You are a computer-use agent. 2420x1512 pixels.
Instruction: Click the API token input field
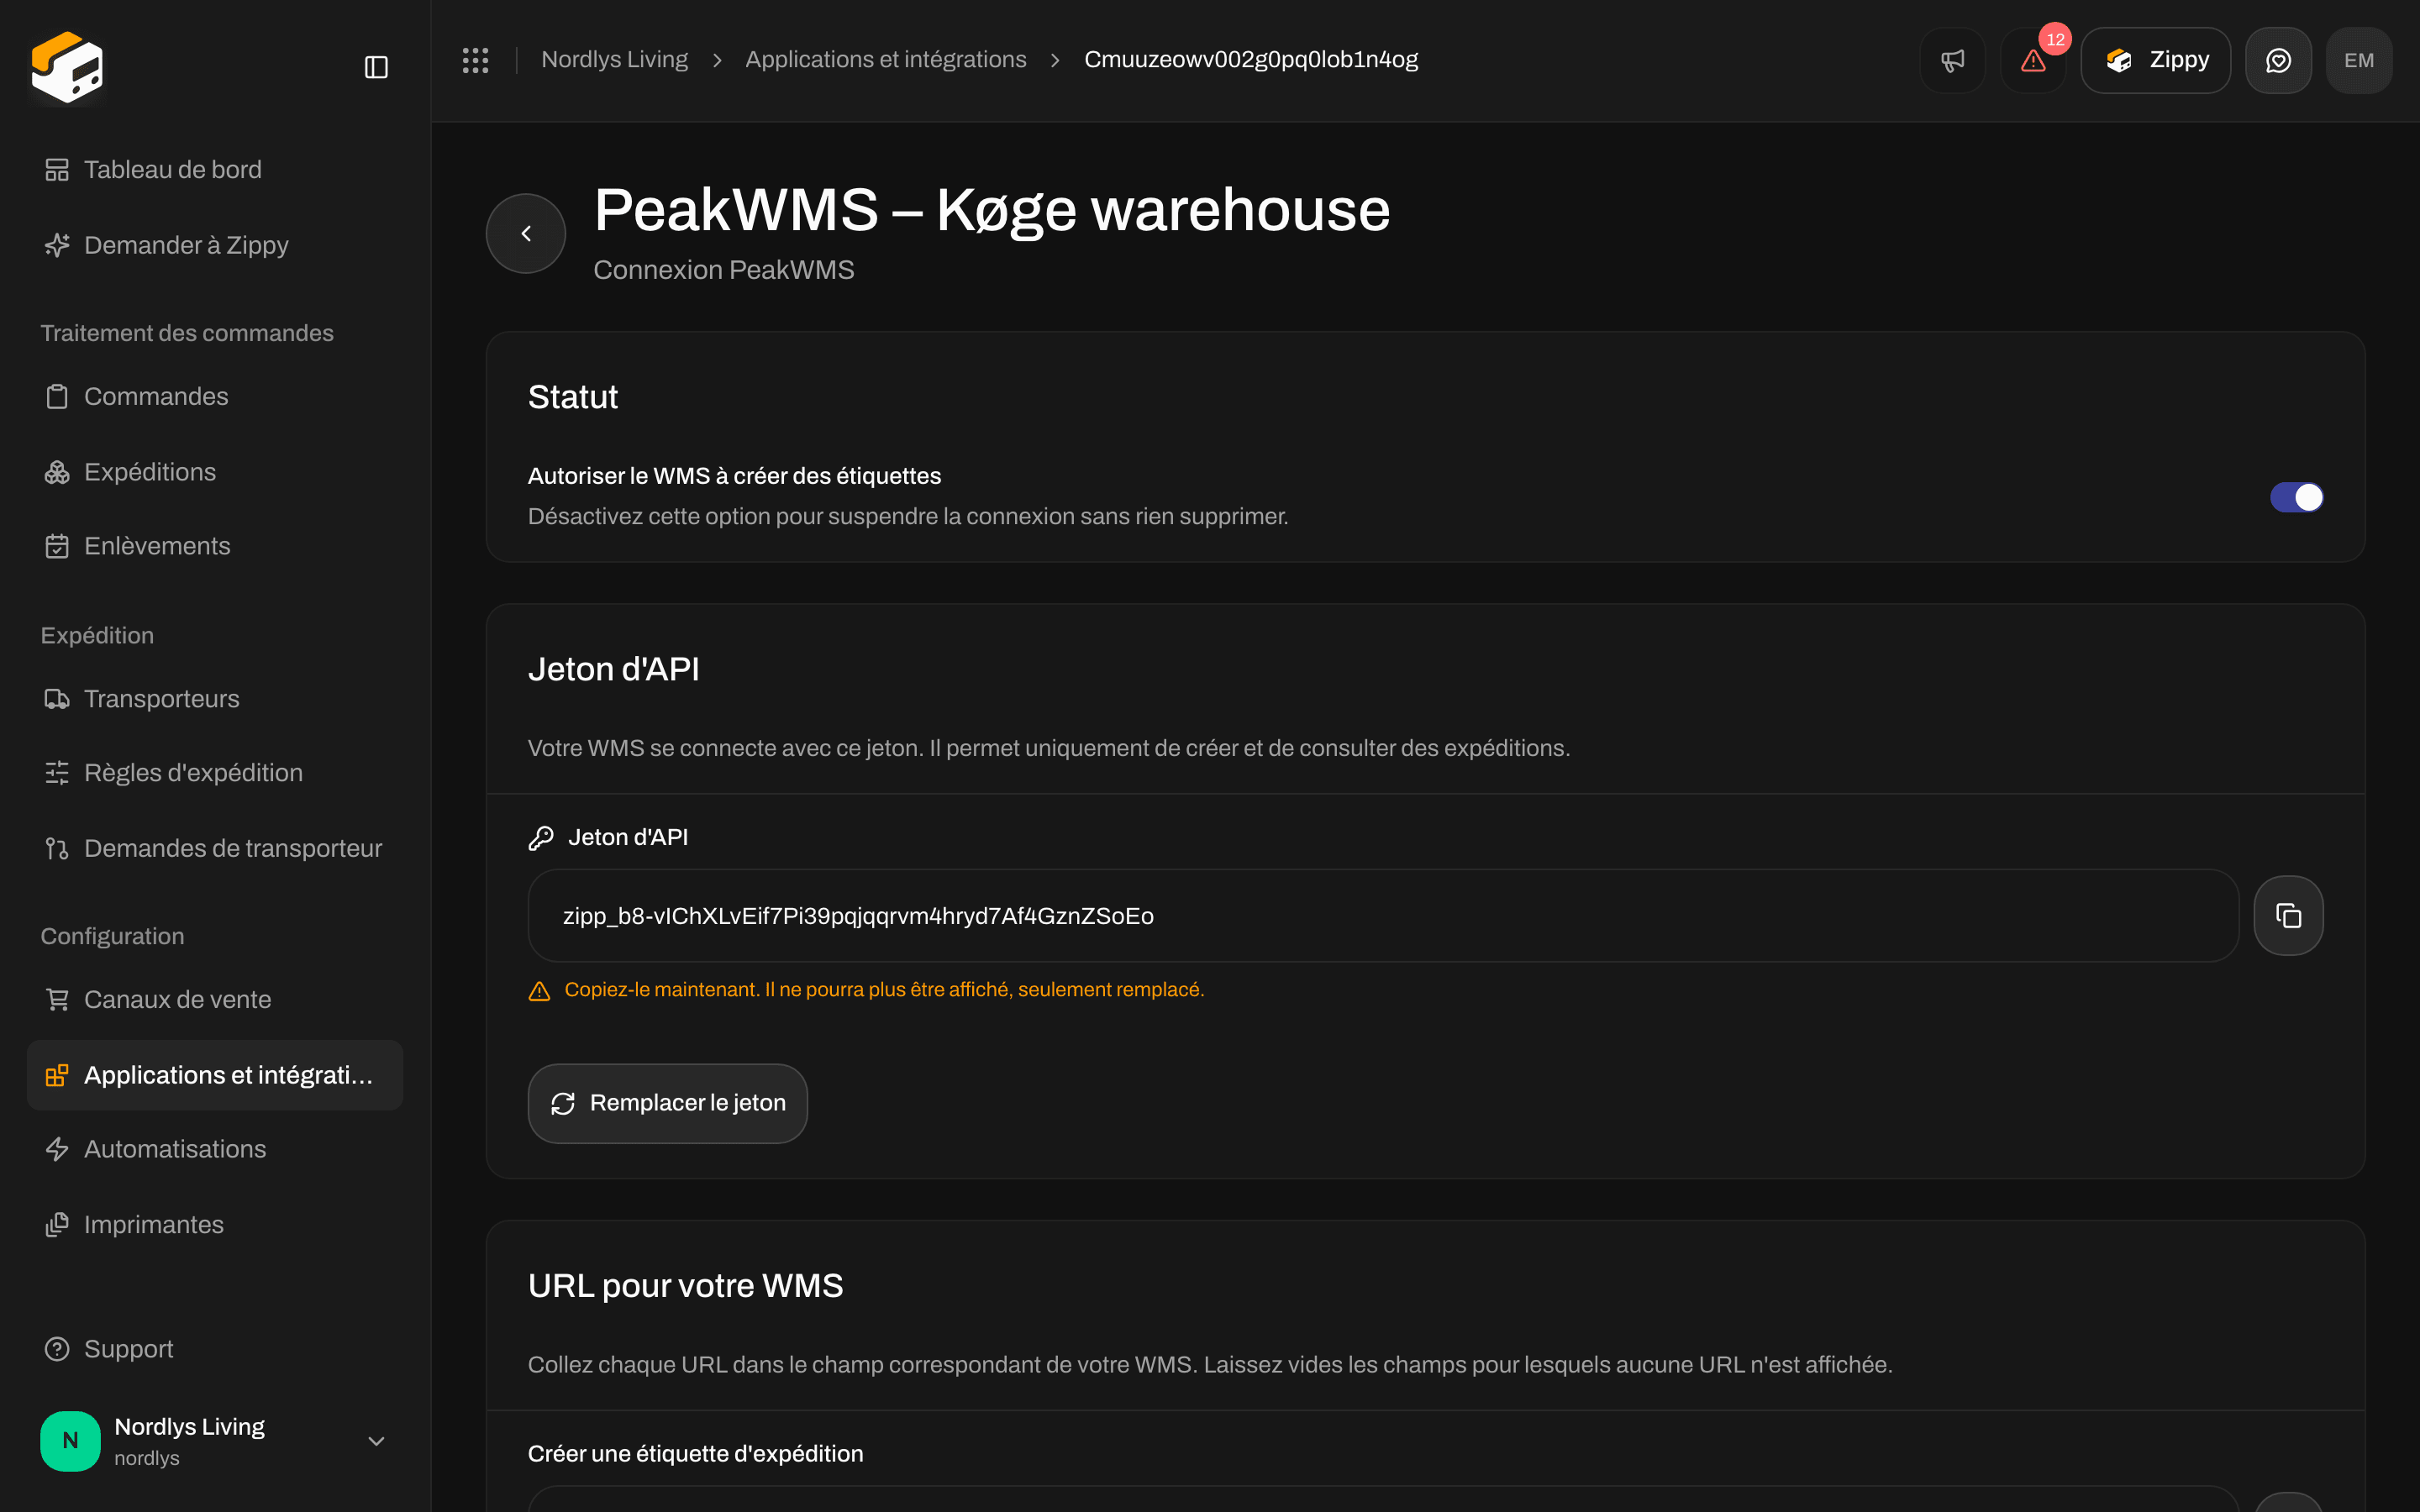(x=1382, y=915)
